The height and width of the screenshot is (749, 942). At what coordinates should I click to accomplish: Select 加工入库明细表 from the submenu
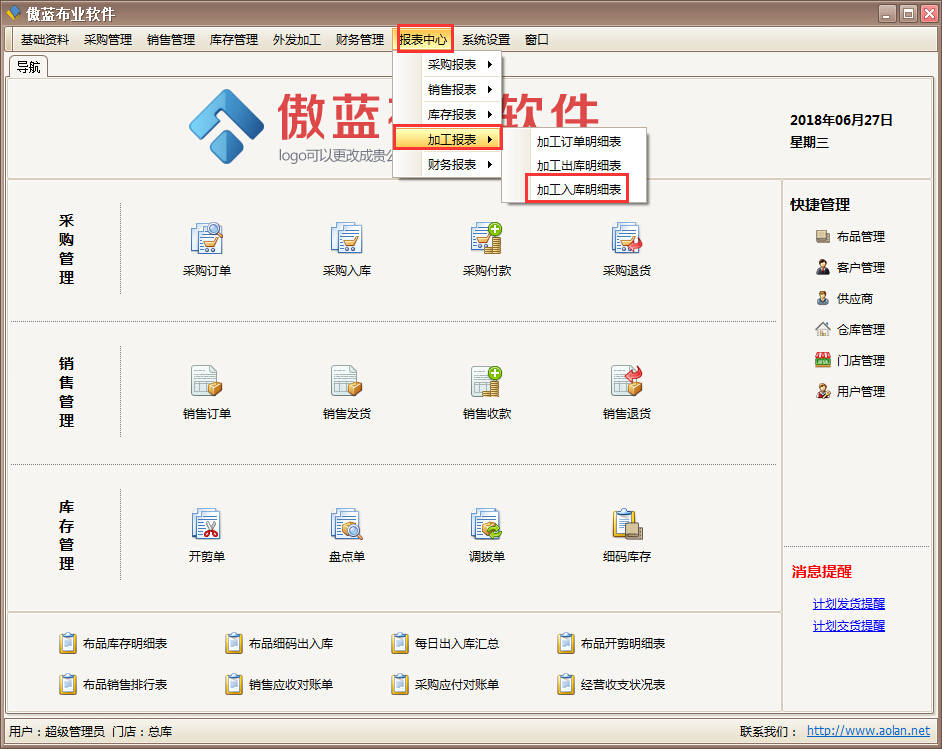578,190
